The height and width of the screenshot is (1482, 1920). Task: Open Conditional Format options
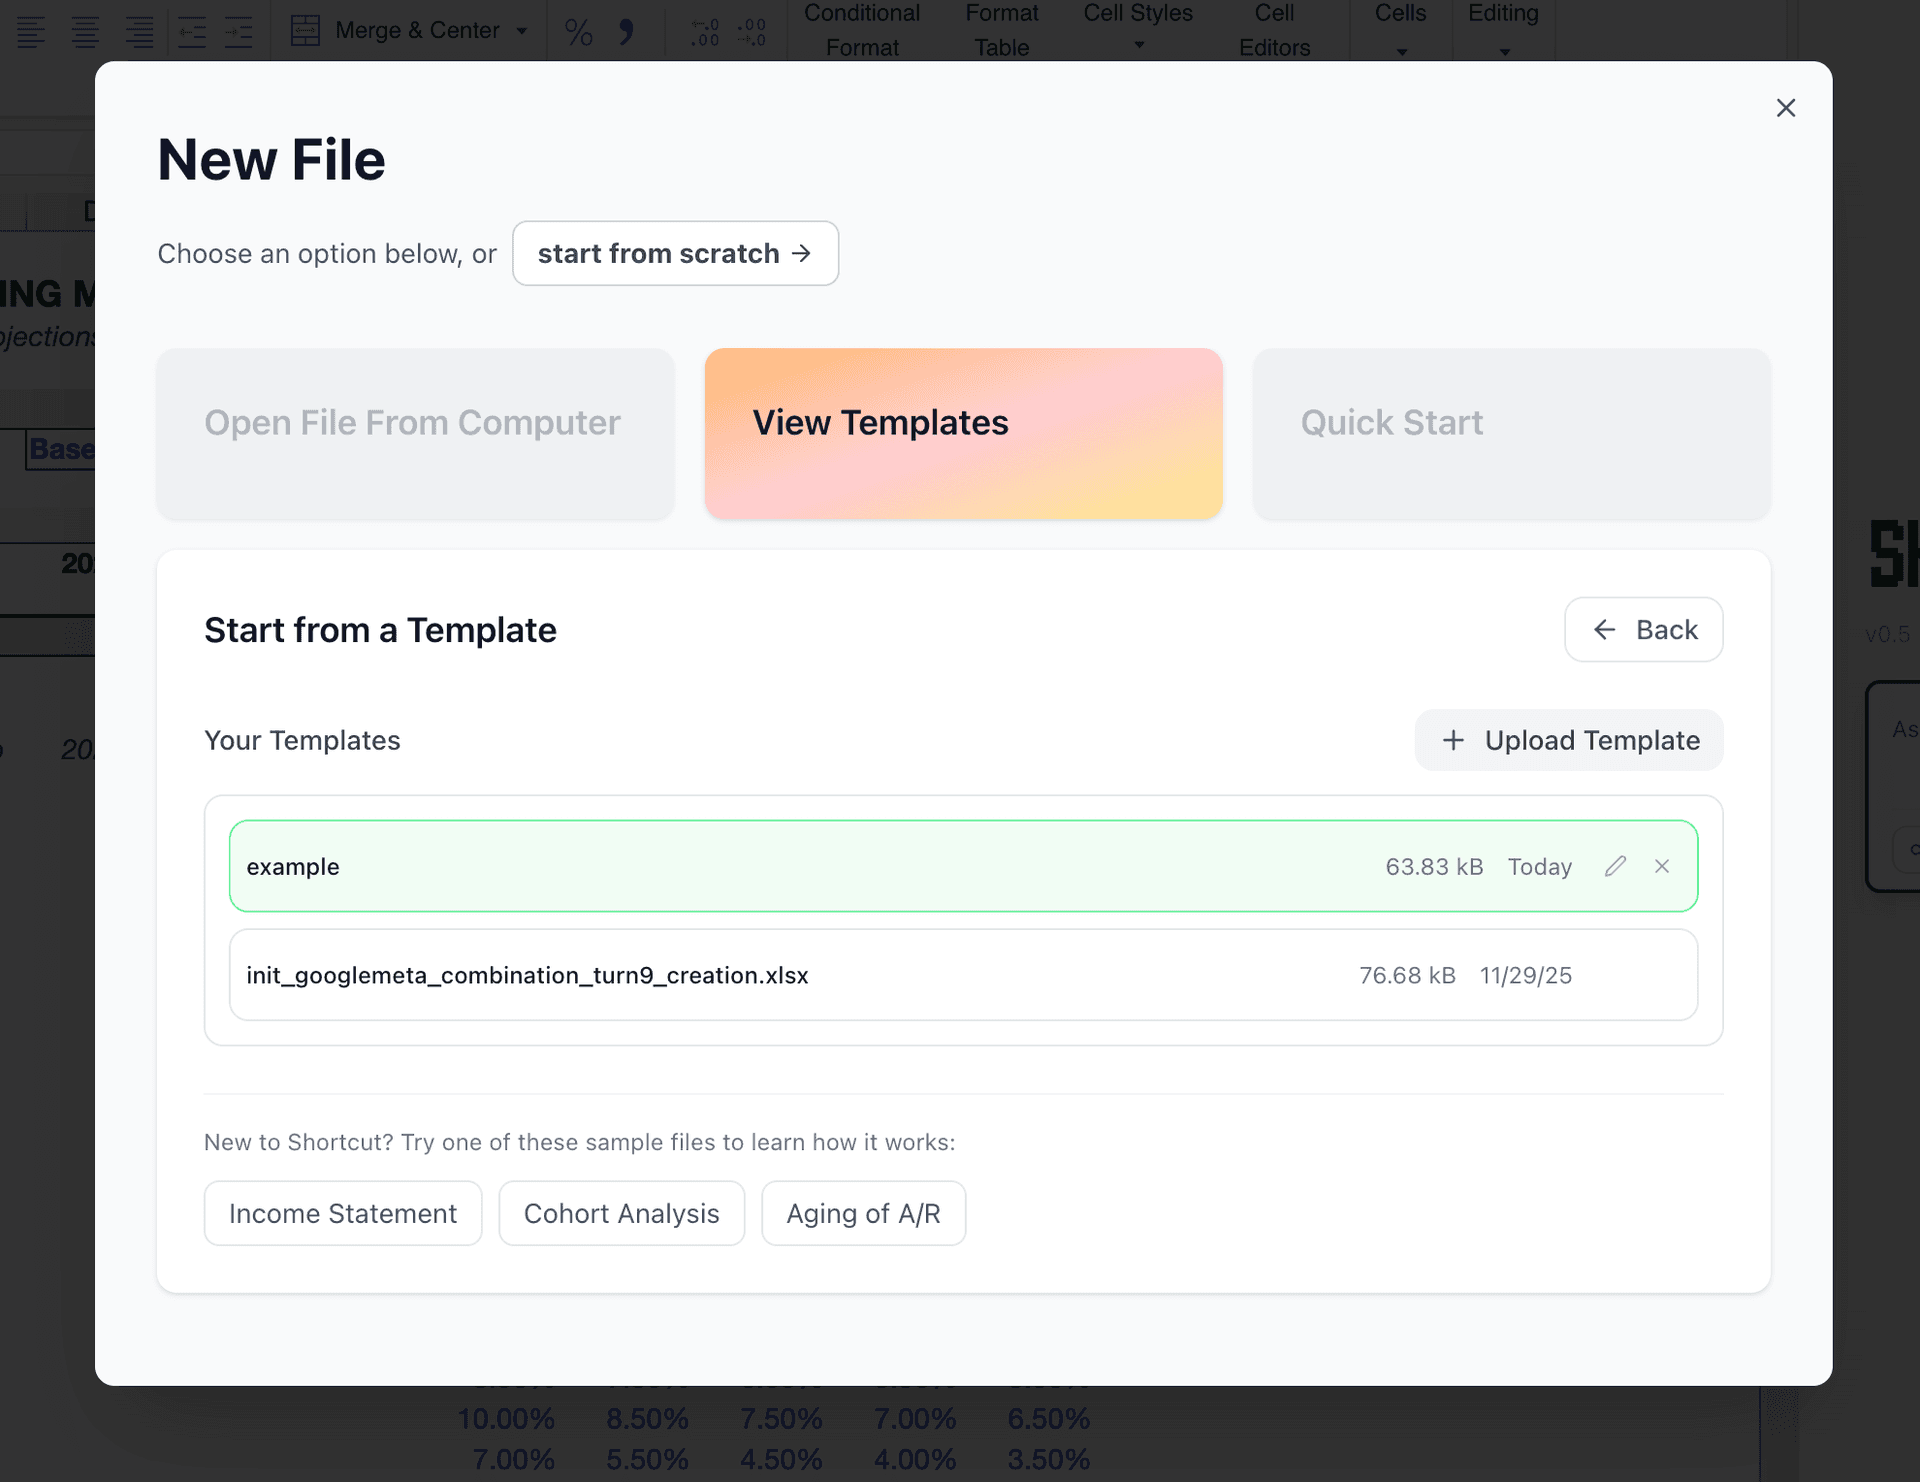[x=862, y=30]
